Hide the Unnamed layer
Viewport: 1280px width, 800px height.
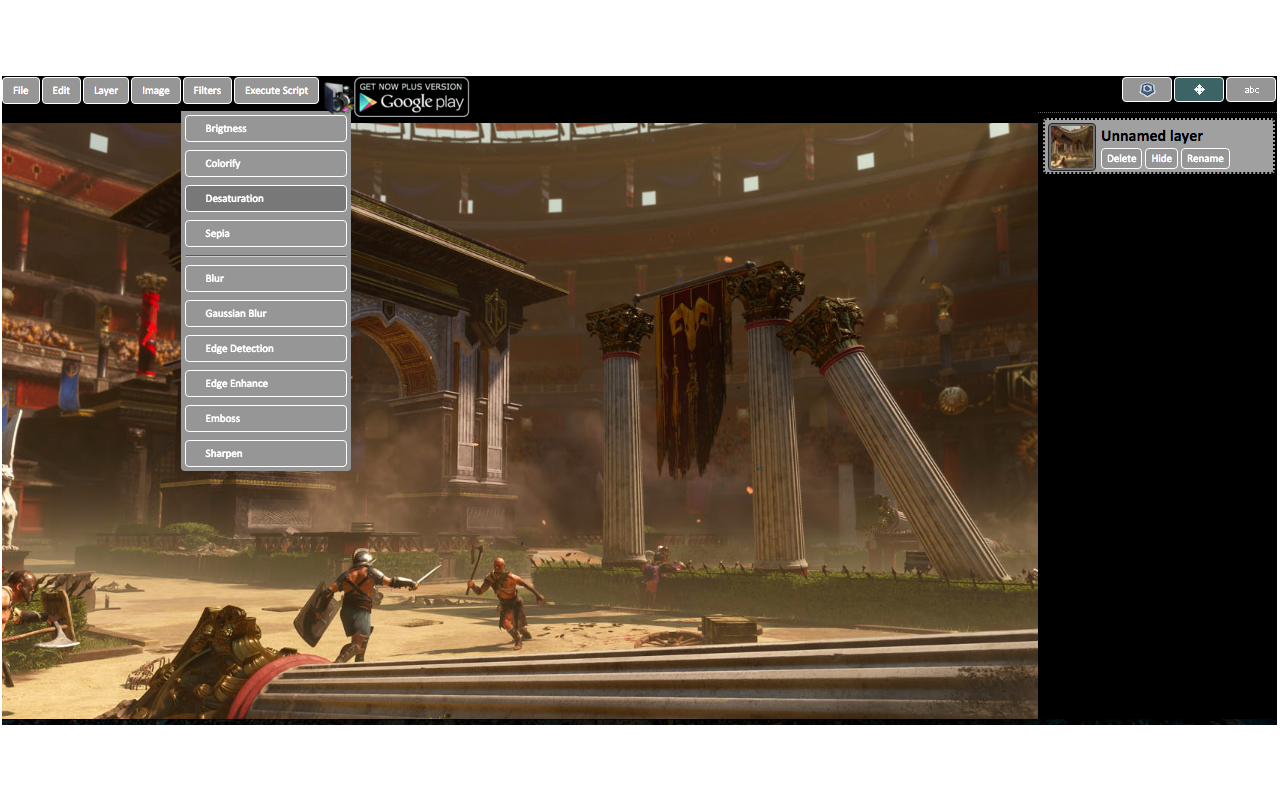pos(1161,158)
